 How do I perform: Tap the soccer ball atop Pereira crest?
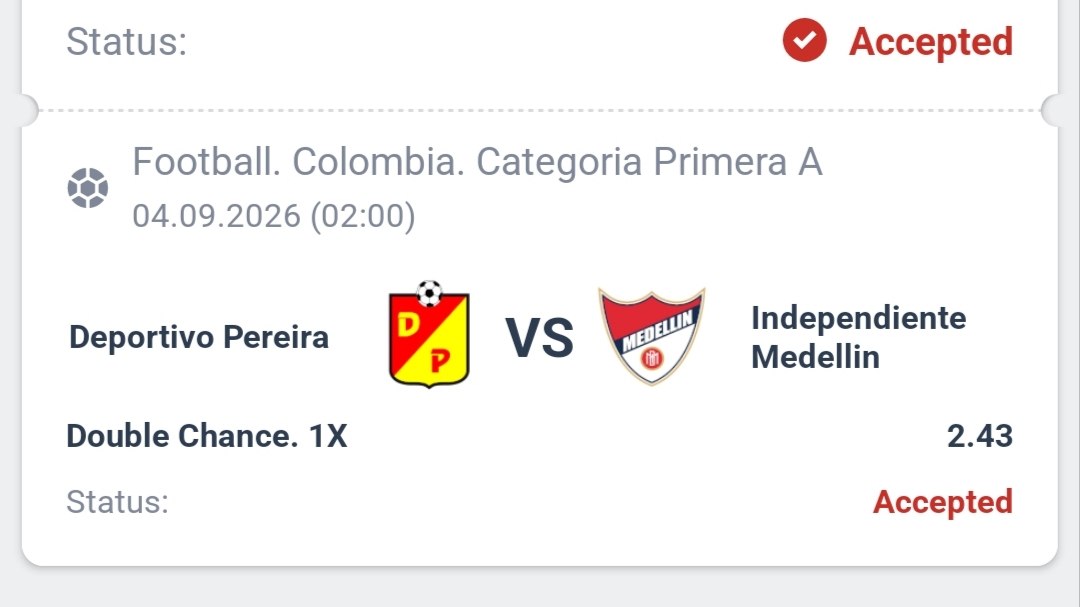(x=429, y=294)
